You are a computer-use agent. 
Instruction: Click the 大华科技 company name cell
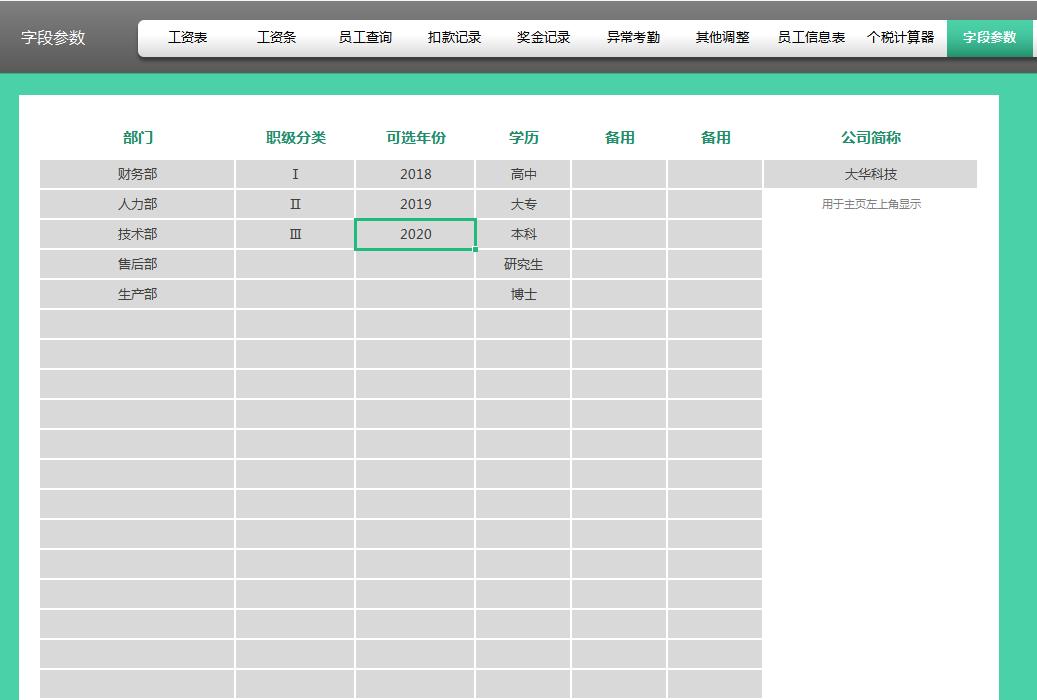point(870,173)
